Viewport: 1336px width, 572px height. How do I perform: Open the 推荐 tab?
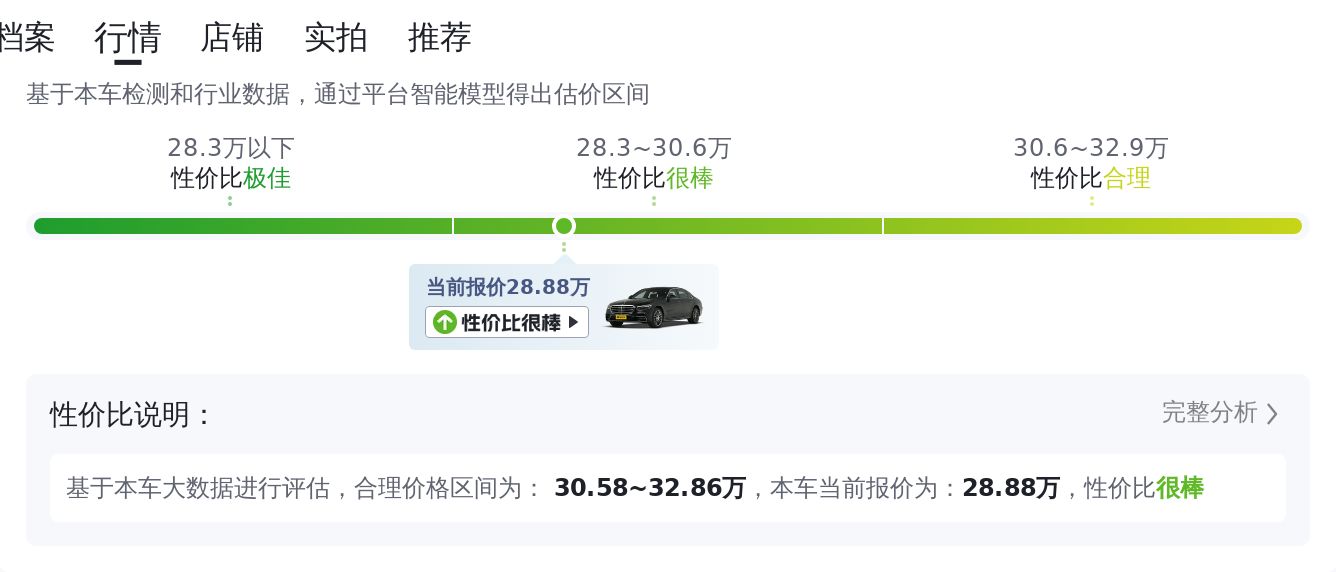coord(440,38)
